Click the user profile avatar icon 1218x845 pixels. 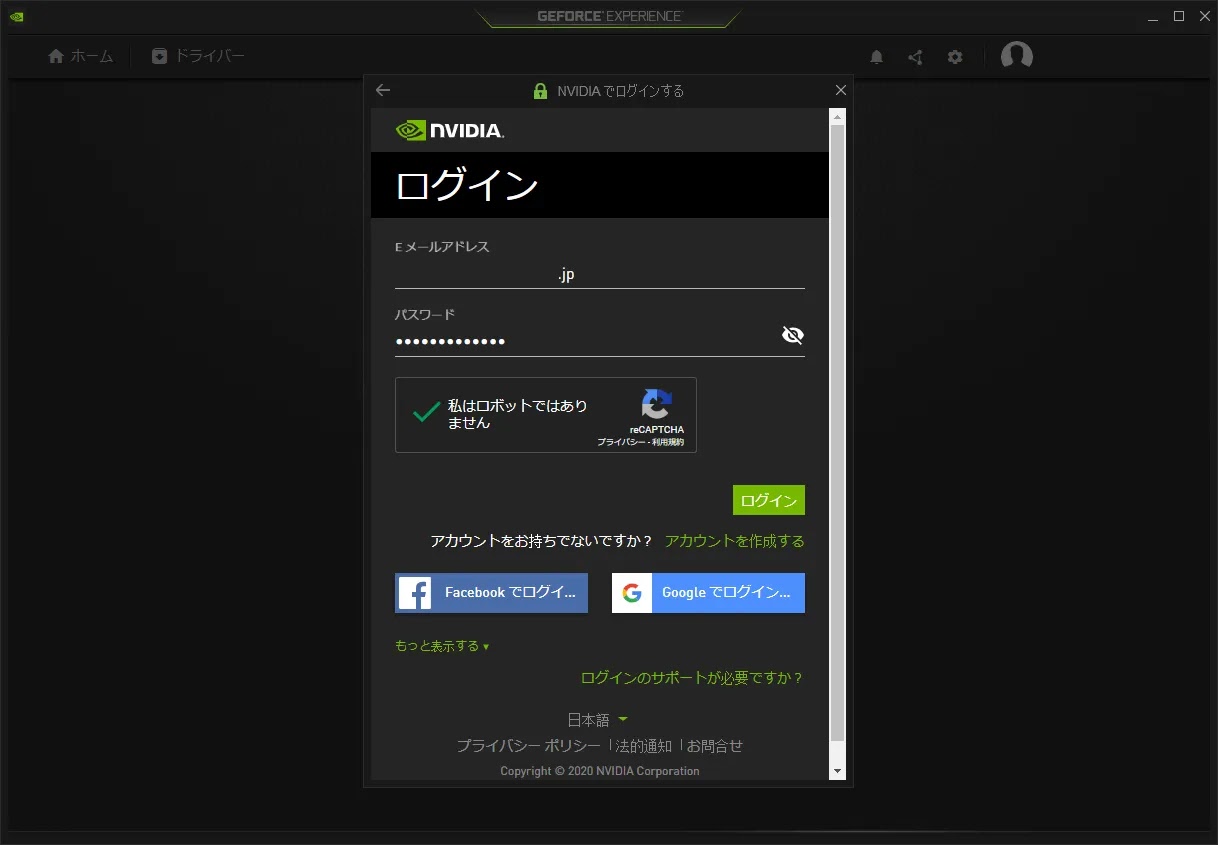click(x=1017, y=56)
